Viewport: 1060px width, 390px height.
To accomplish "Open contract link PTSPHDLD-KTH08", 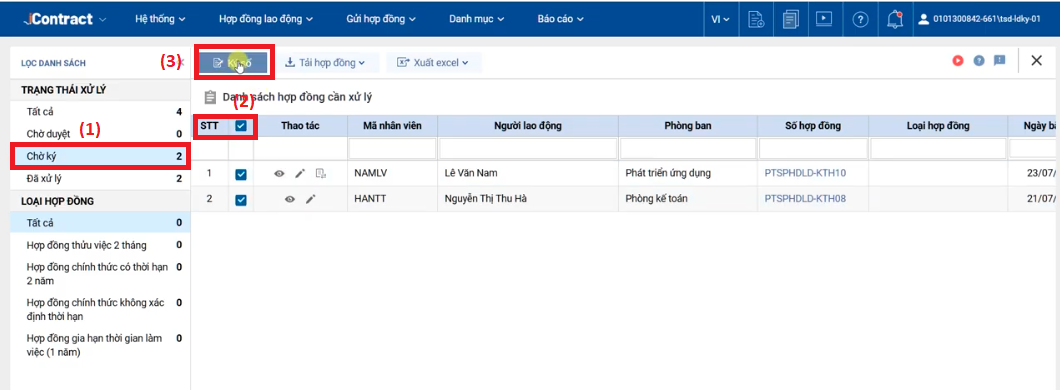I will point(805,199).
